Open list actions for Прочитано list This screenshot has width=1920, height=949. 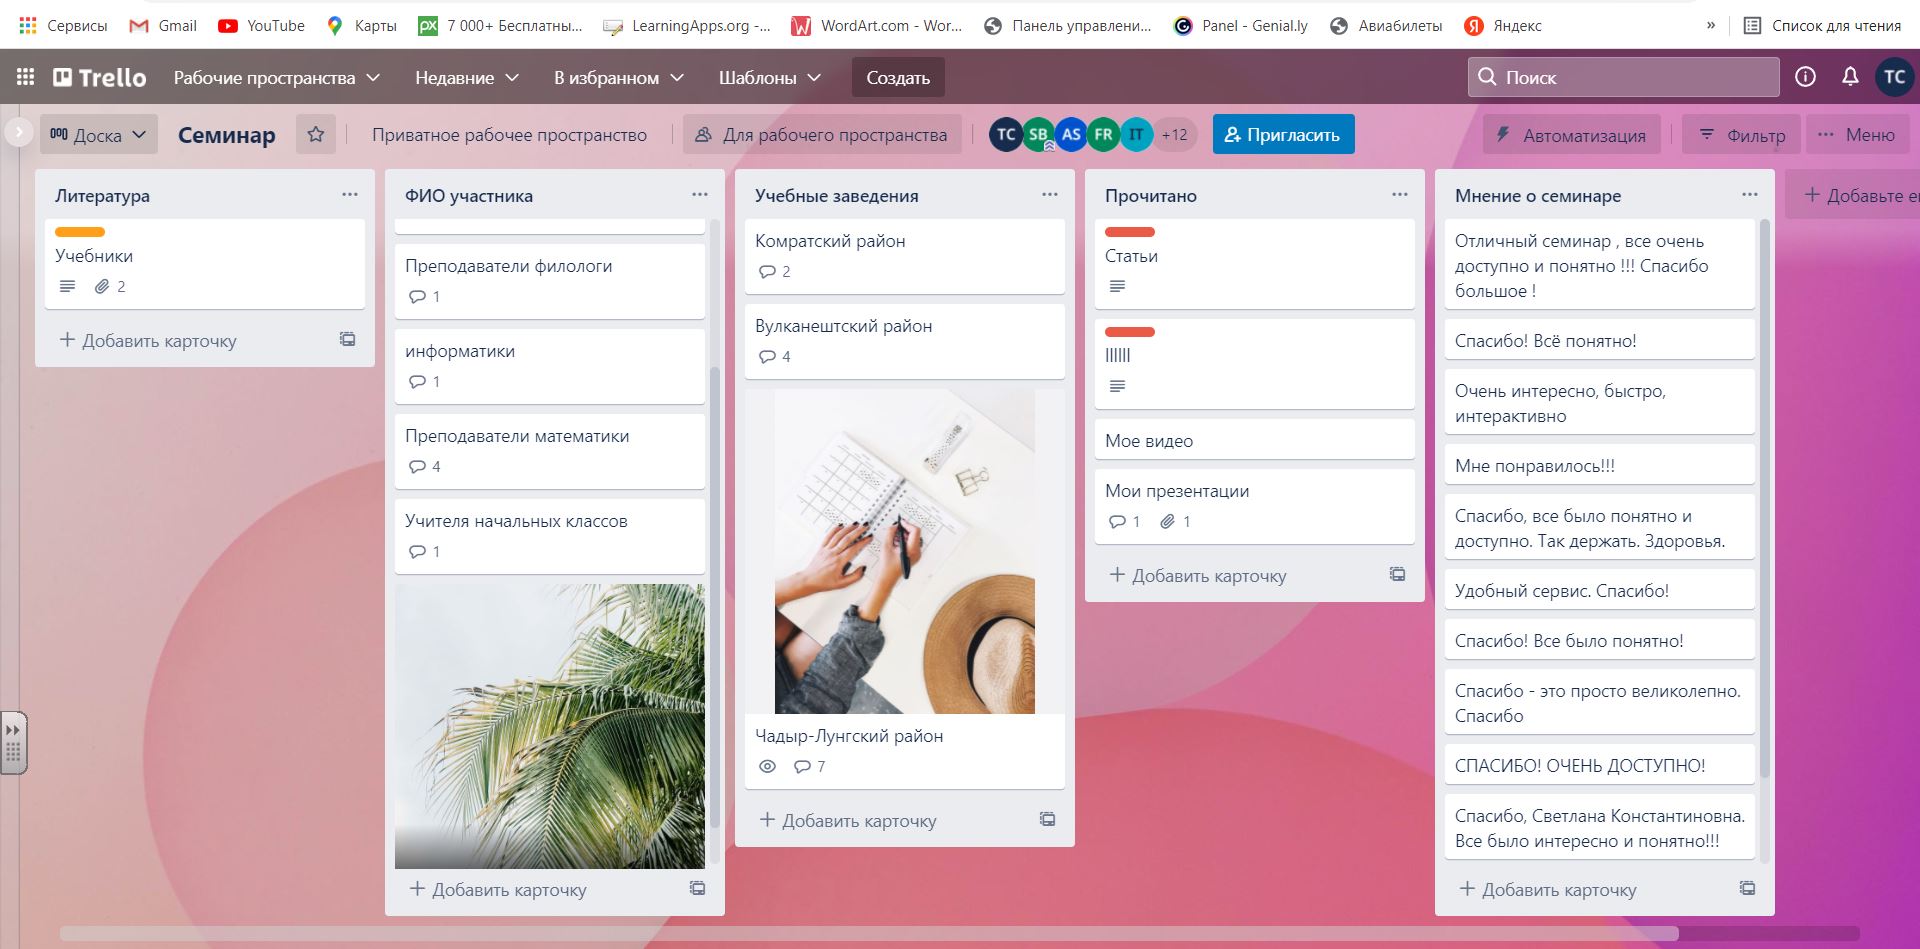pos(1399,195)
